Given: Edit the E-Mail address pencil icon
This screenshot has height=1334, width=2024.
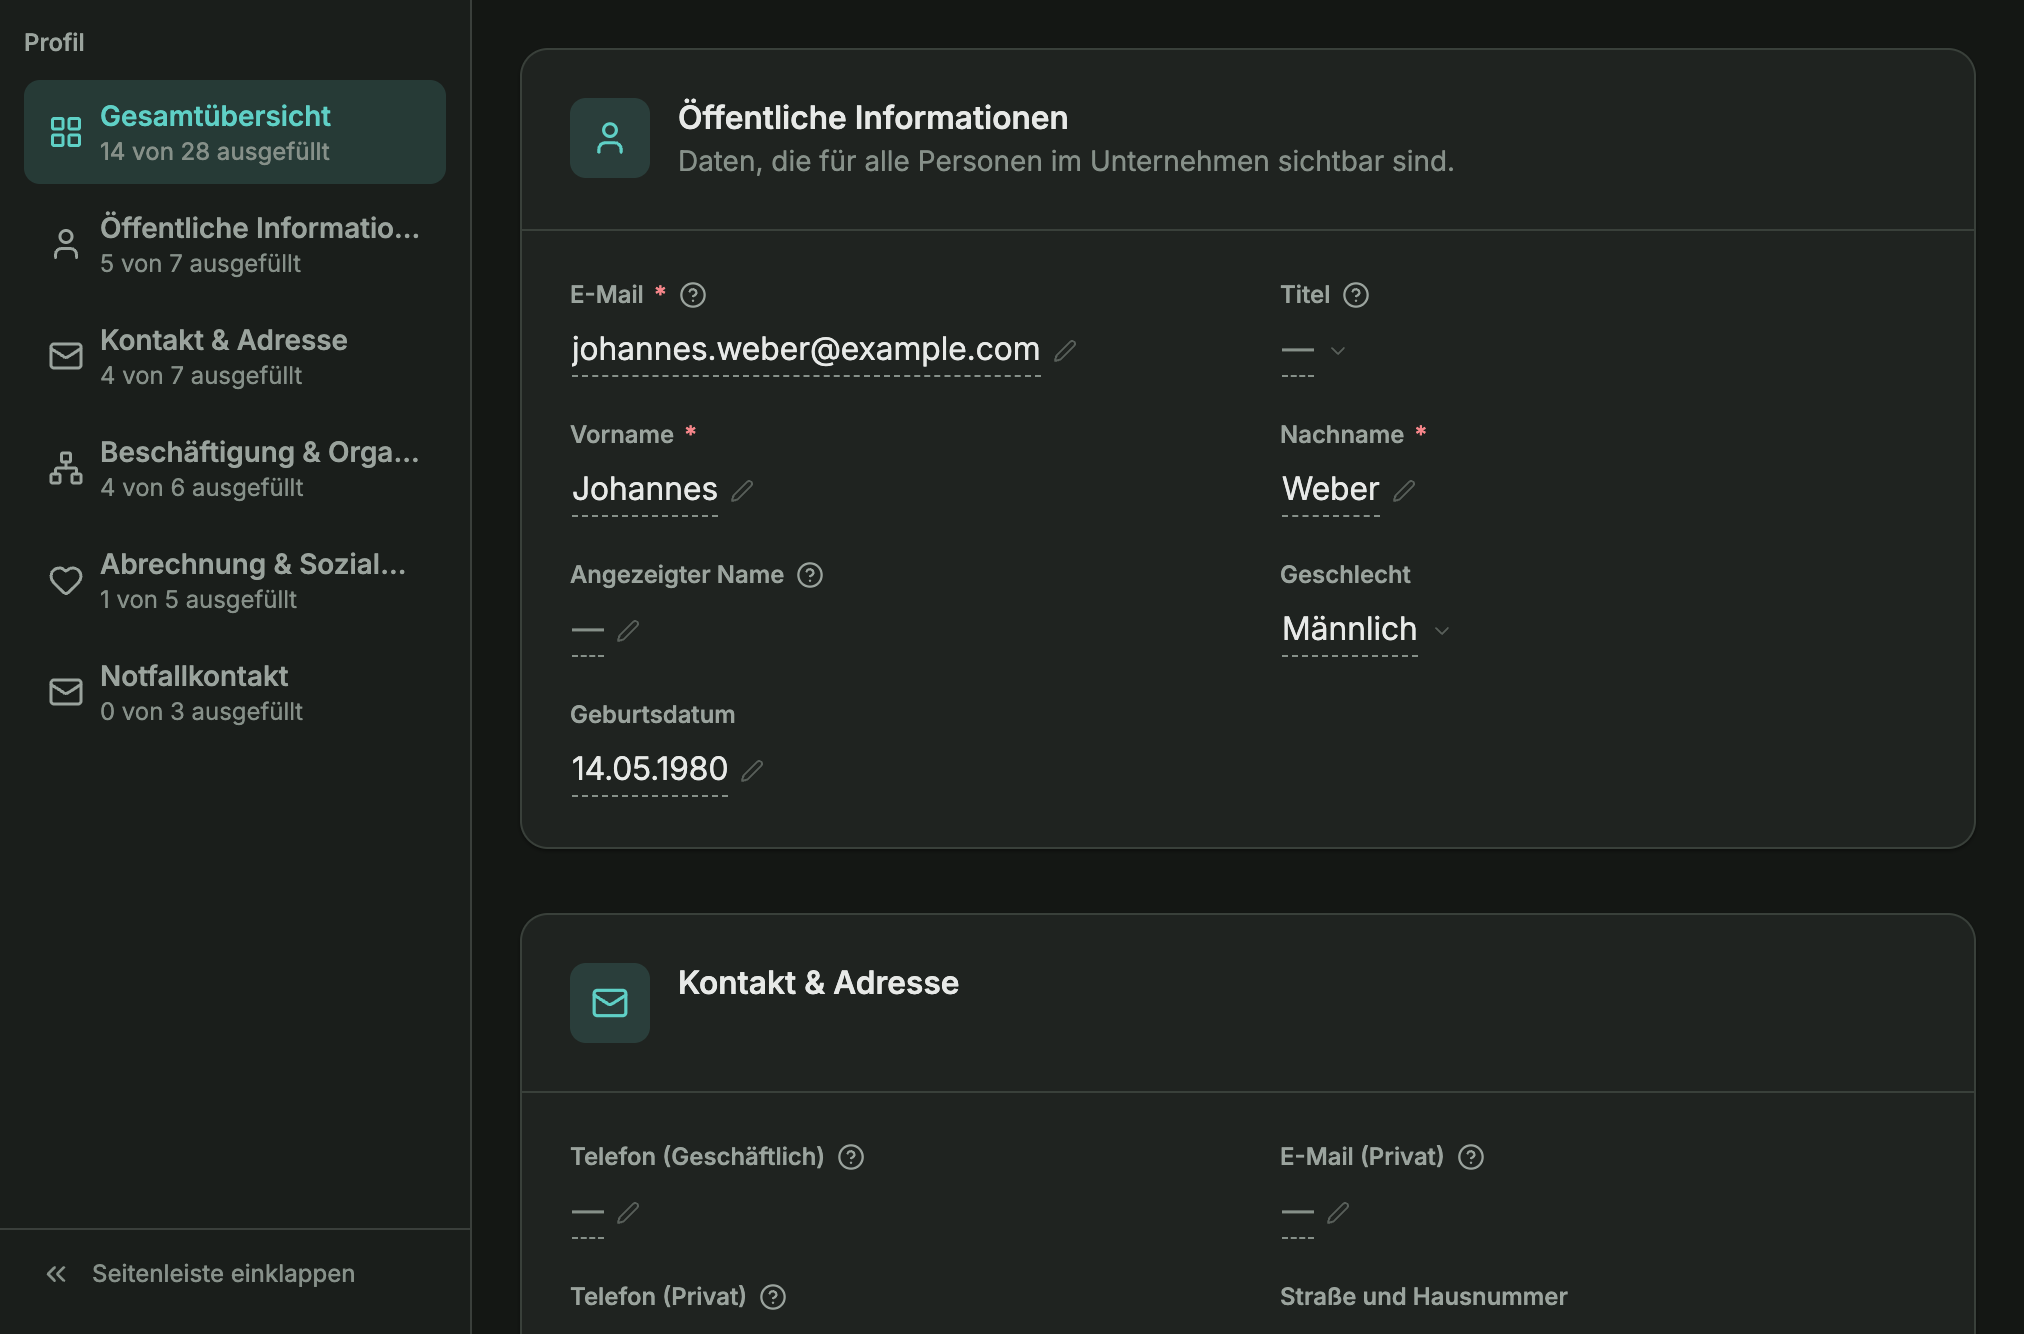Looking at the screenshot, I should point(1066,350).
